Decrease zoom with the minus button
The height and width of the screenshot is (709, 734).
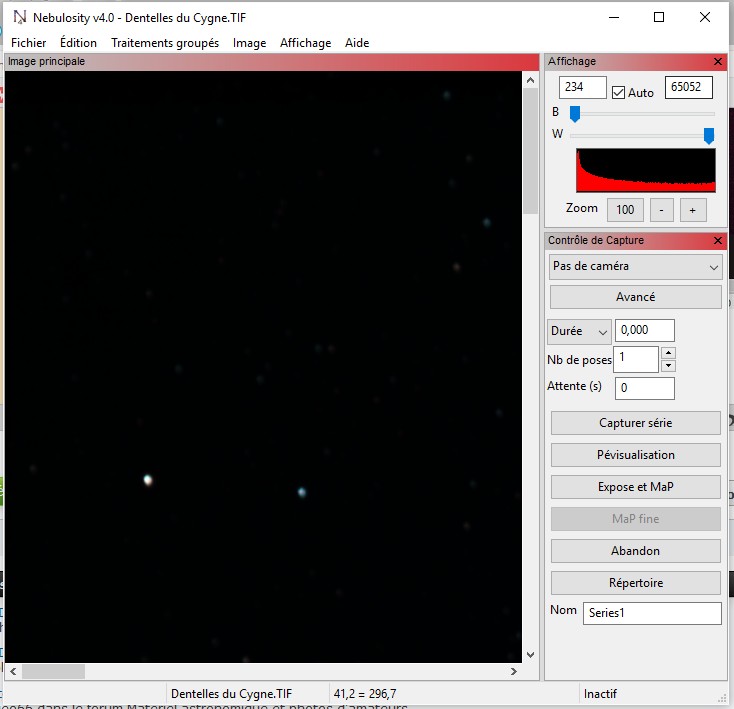pos(661,210)
